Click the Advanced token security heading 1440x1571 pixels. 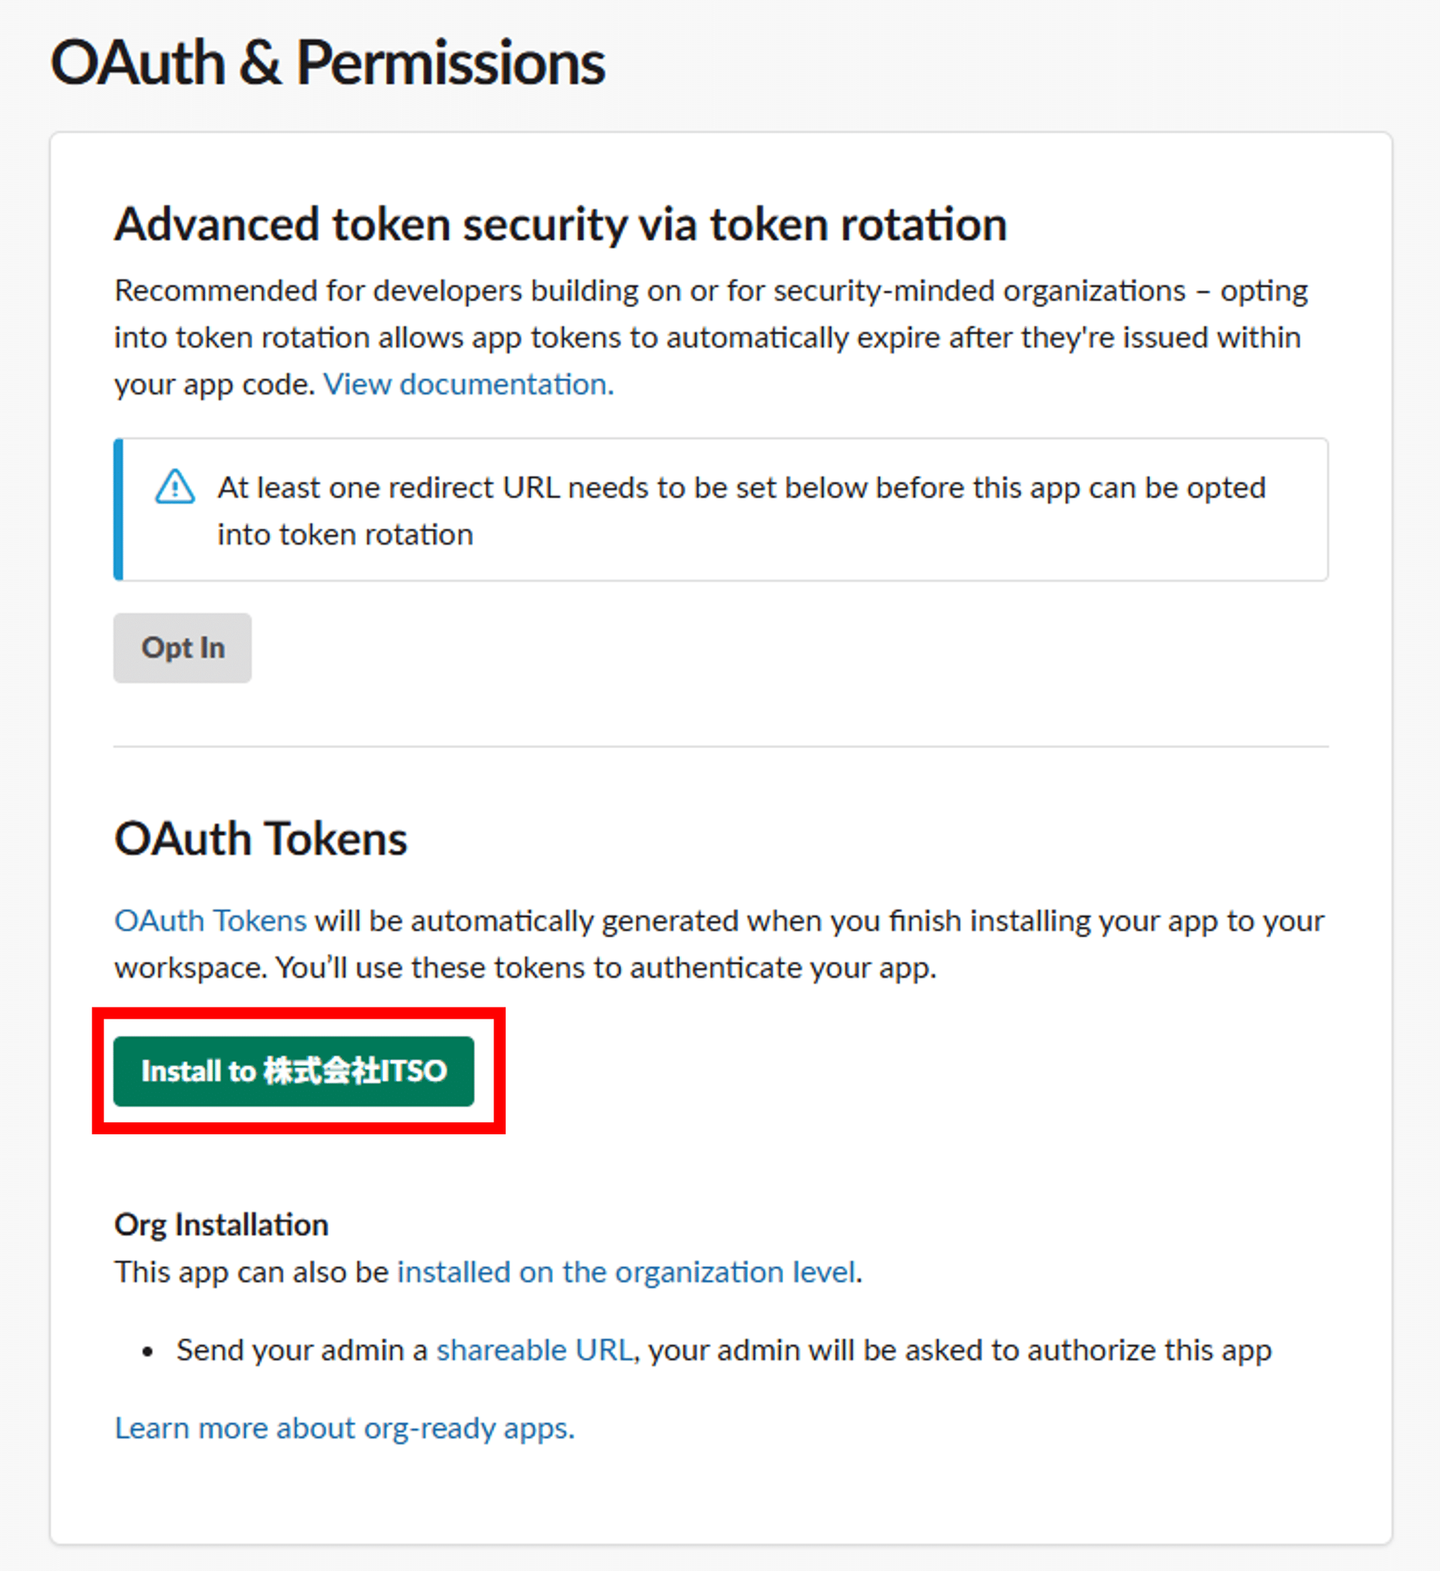pyautogui.click(x=560, y=224)
